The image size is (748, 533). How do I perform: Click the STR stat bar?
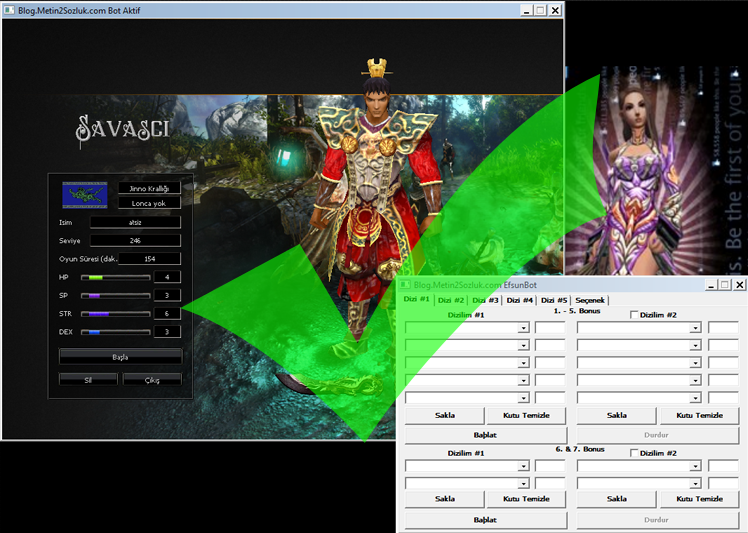click(116, 314)
